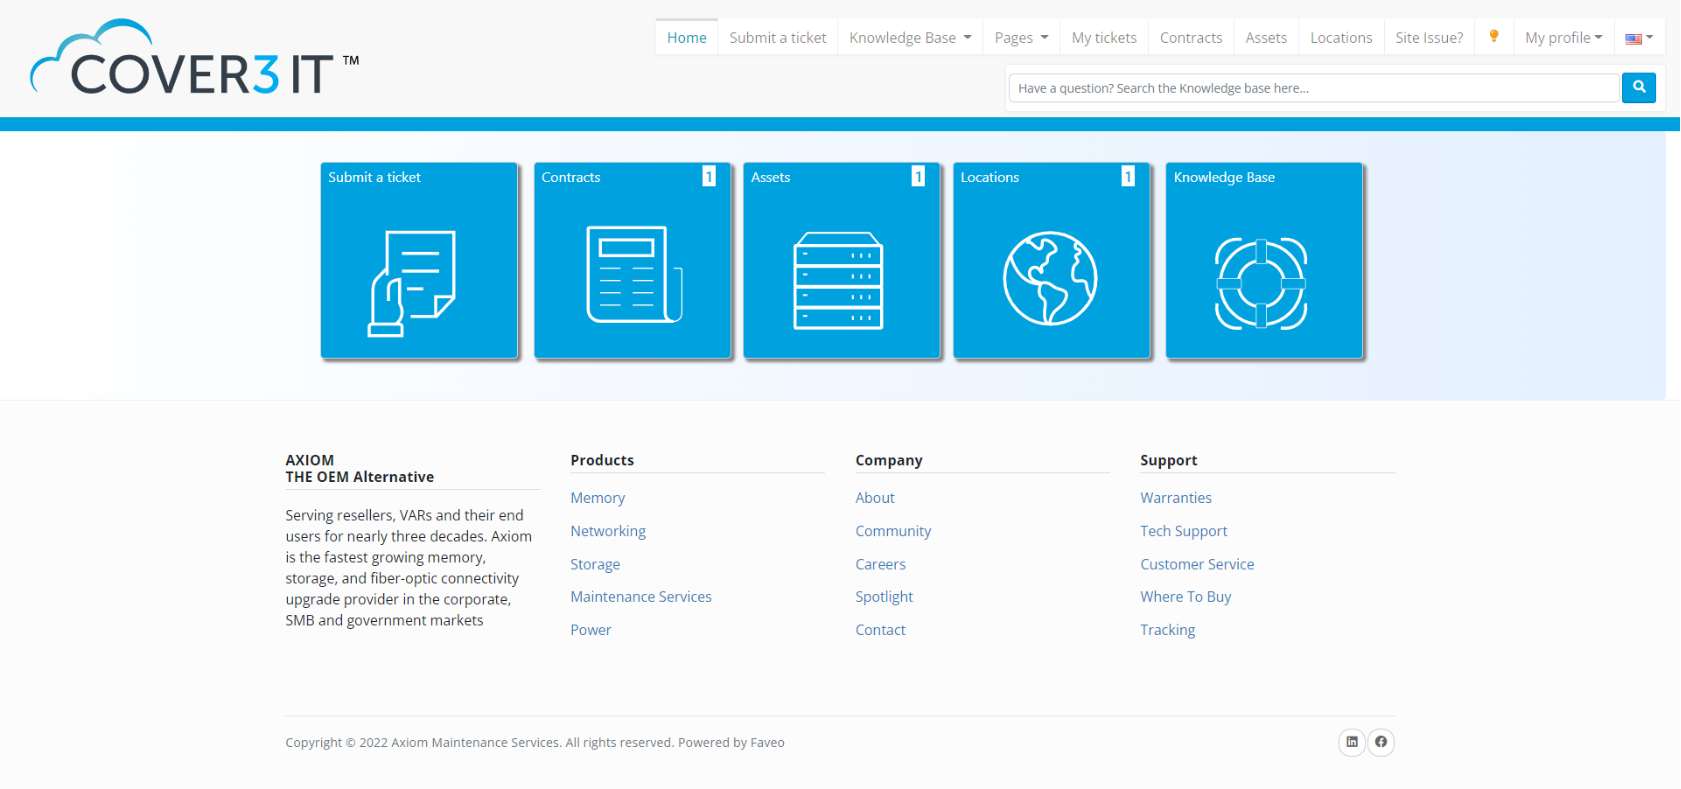Viewport: 1681px width, 789px height.
Task: Open the language flag dropdown
Action: click(x=1638, y=38)
